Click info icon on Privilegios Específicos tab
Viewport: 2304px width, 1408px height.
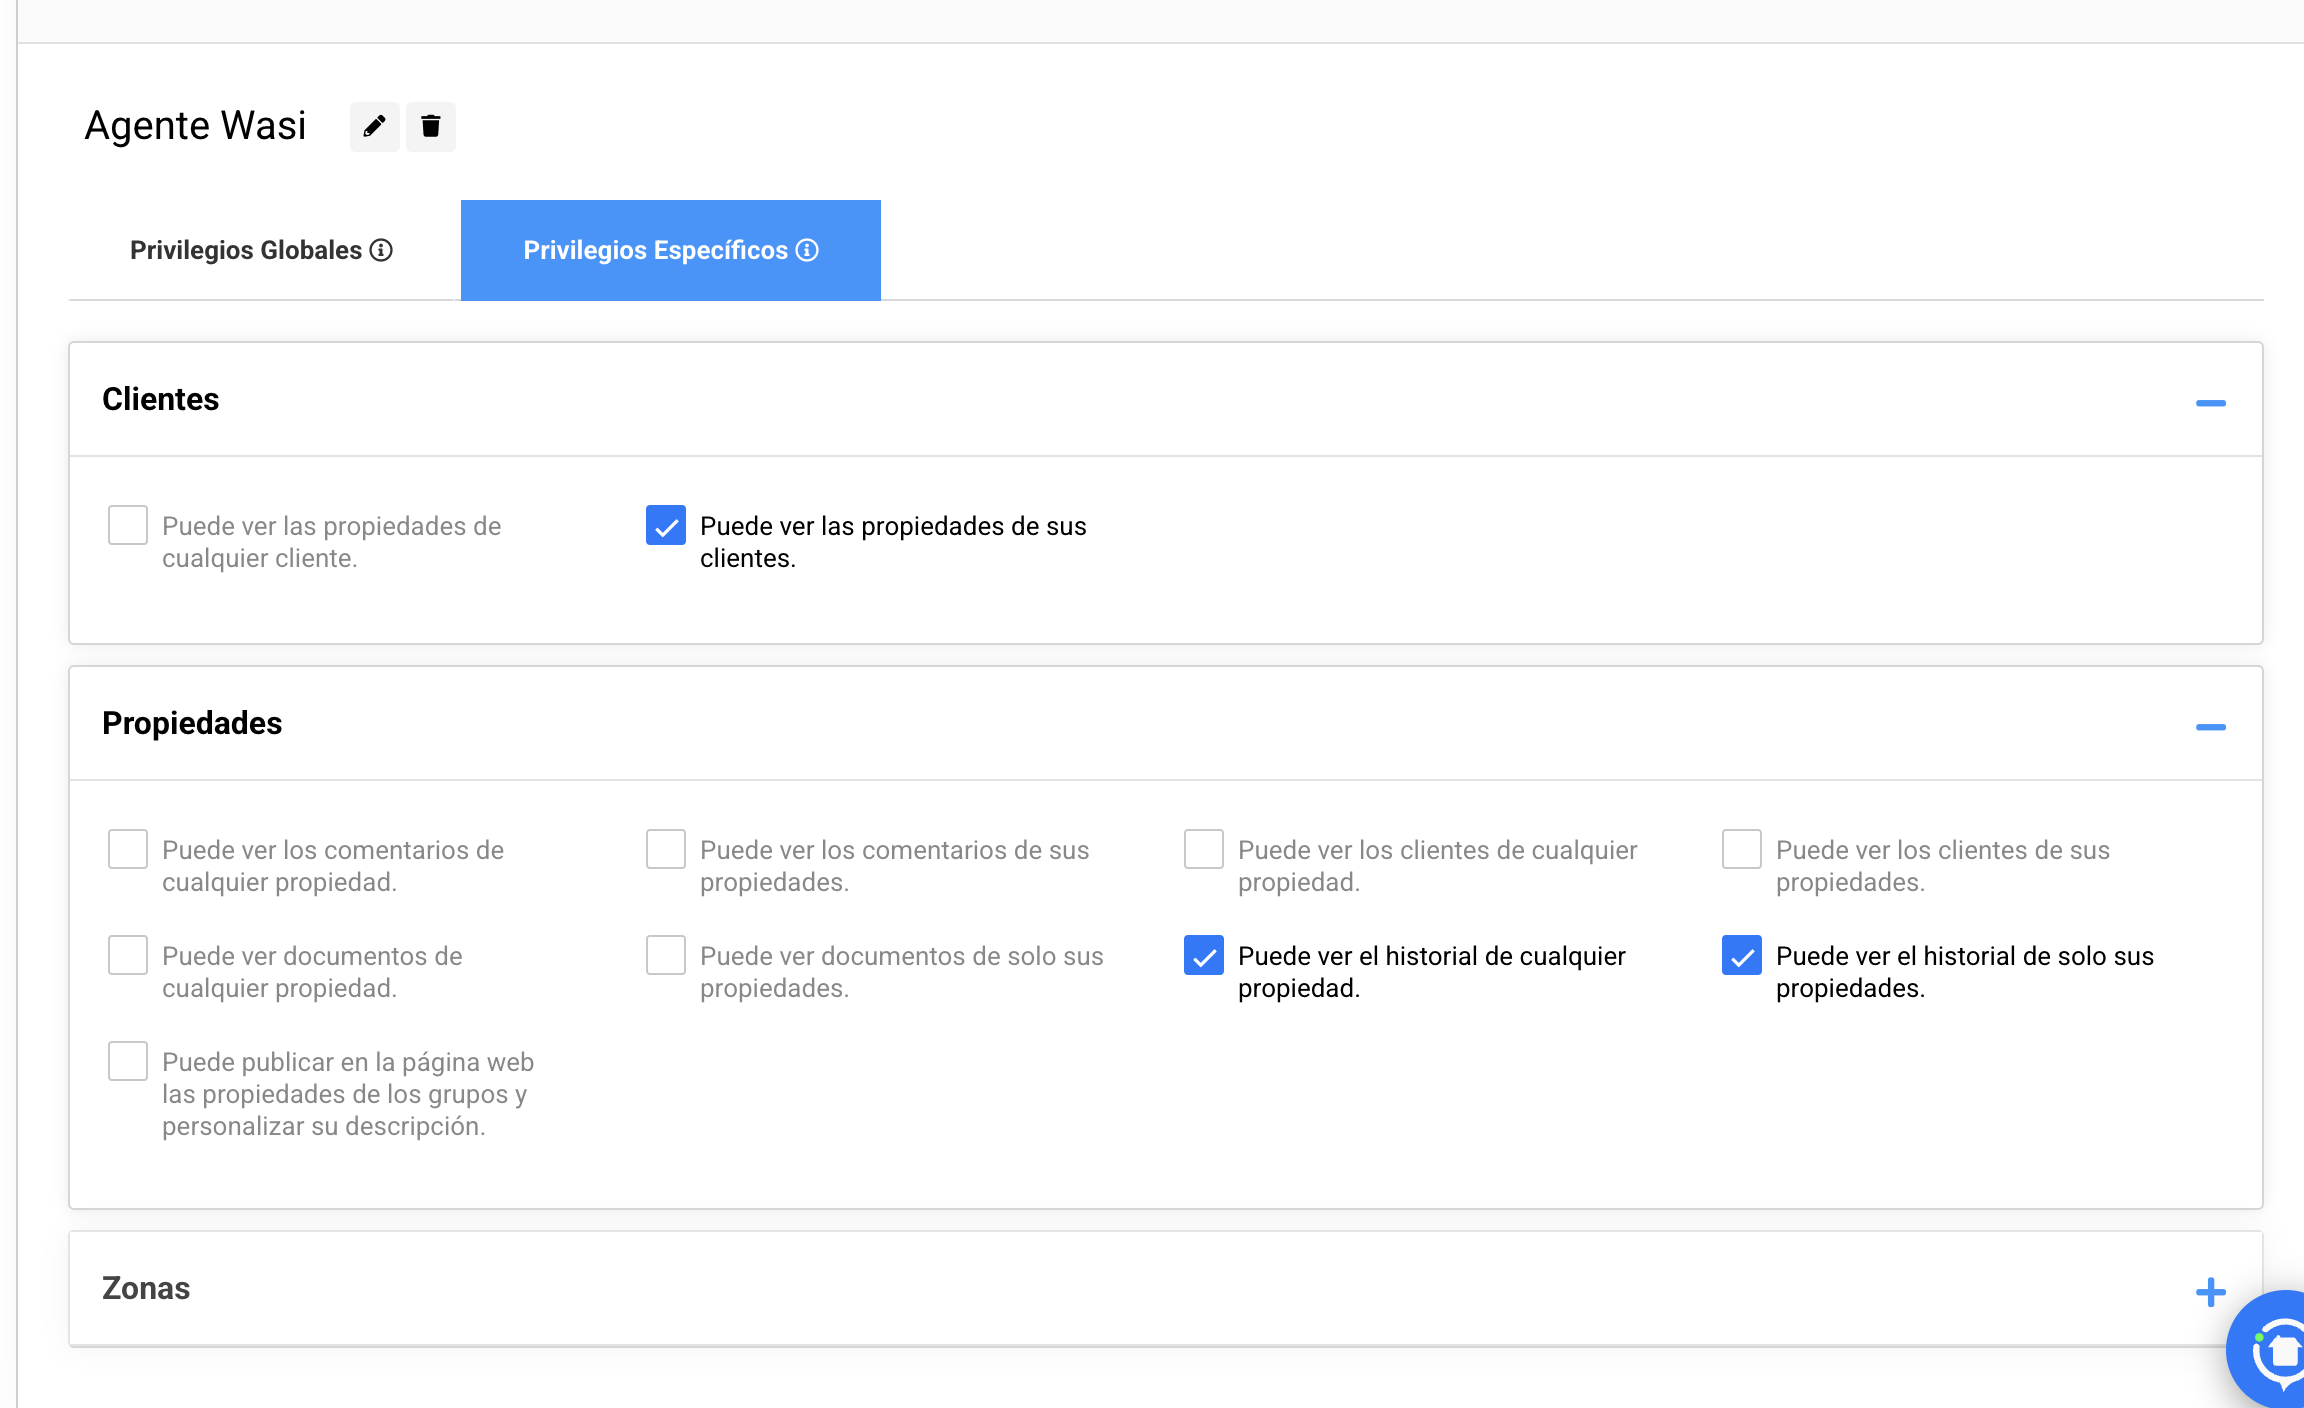807,250
